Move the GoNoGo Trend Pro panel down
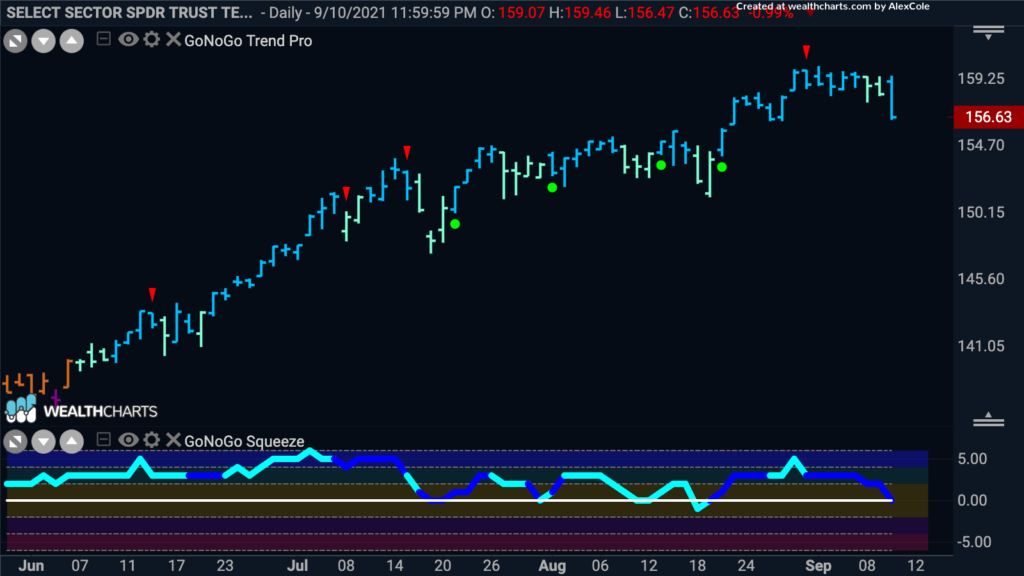 click(43, 41)
